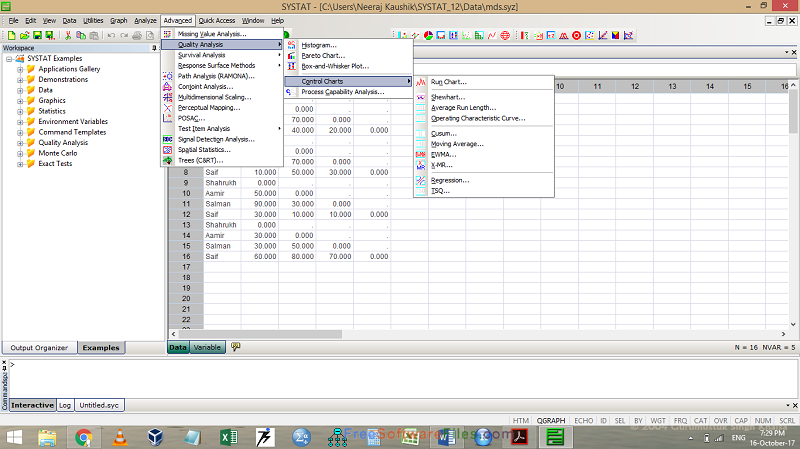Collapse the SYSTAT Examples root node
Screen dimensions: 800x449
click(x=9, y=59)
